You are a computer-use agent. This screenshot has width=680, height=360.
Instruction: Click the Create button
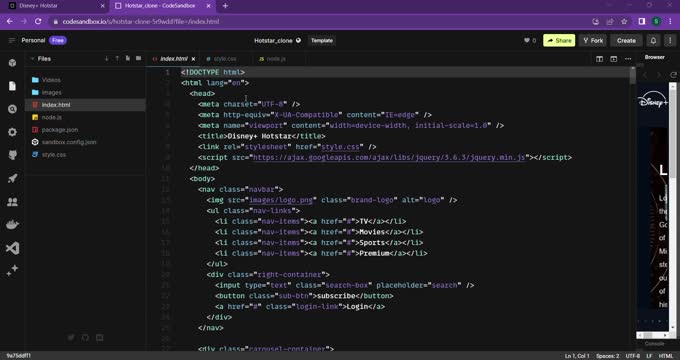[x=626, y=40]
